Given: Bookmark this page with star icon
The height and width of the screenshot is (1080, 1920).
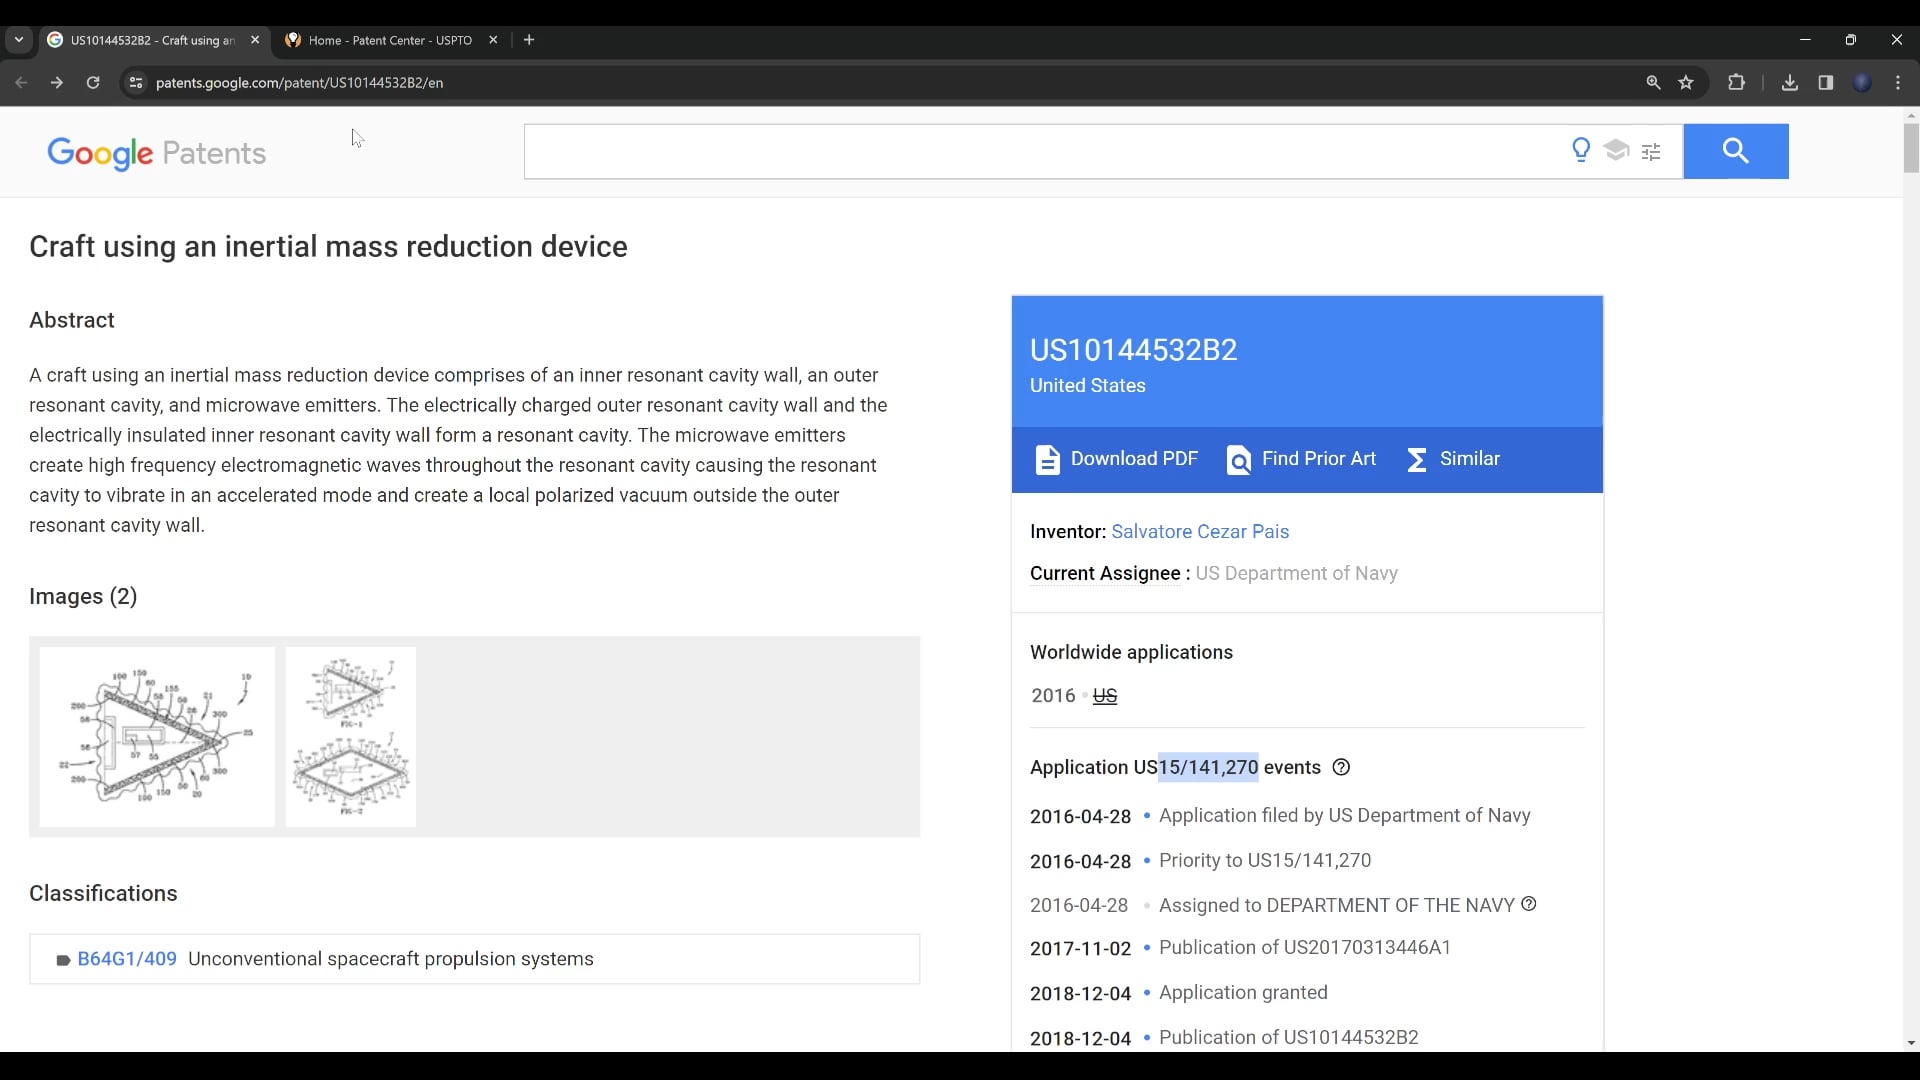Looking at the screenshot, I should 1686,83.
